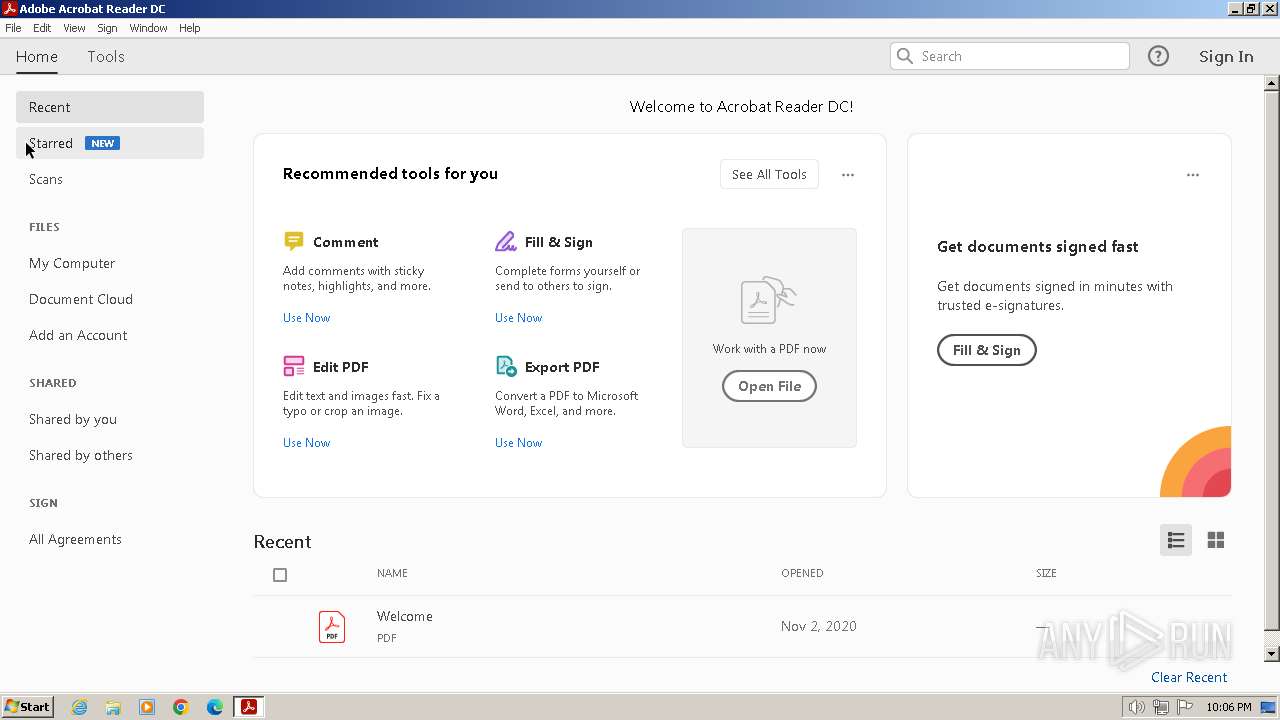Sort by the NAME column header
Screen dimensions: 1280x720
tap(392, 573)
